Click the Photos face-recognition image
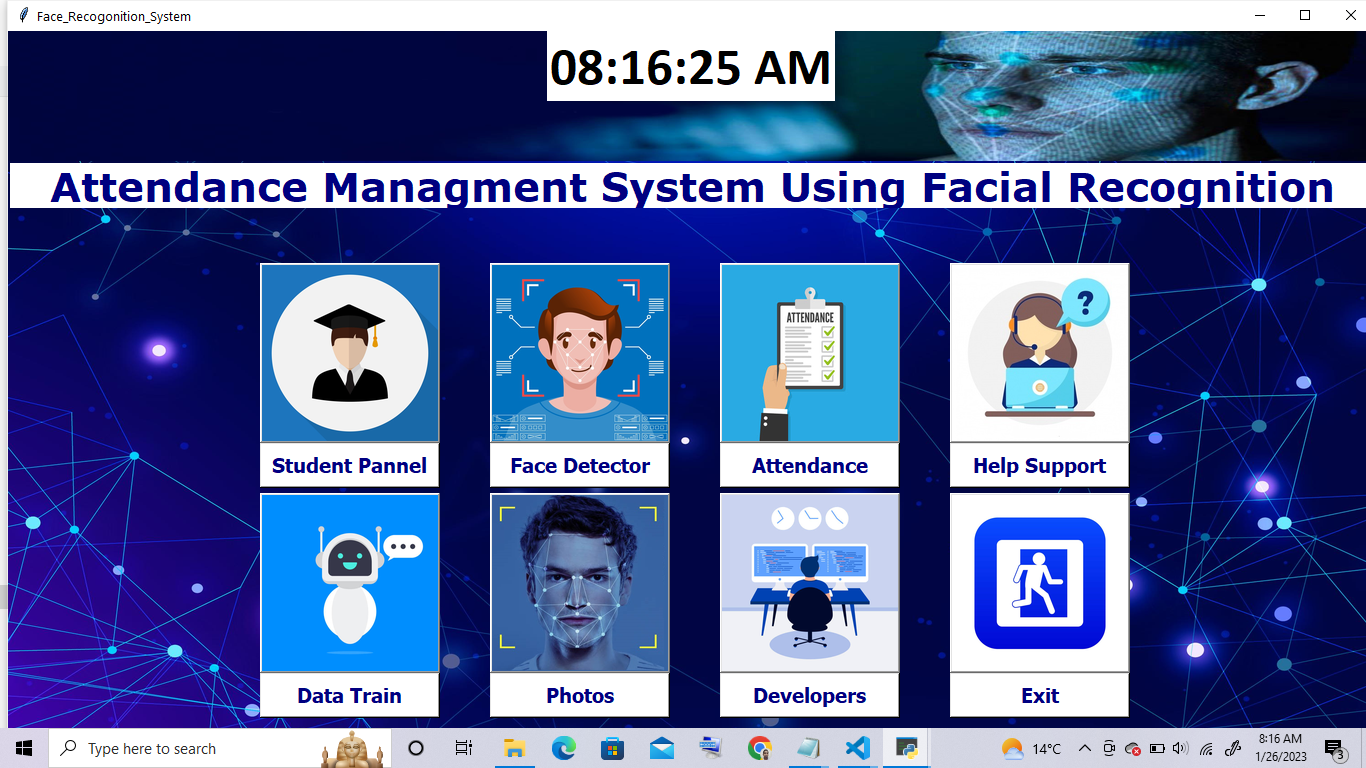 (x=579, y=582)
